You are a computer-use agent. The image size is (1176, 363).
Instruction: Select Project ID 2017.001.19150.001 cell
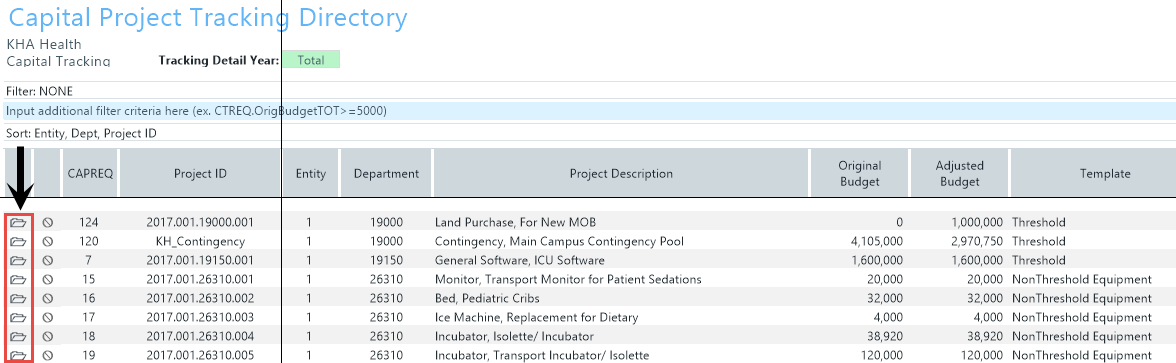200,260
